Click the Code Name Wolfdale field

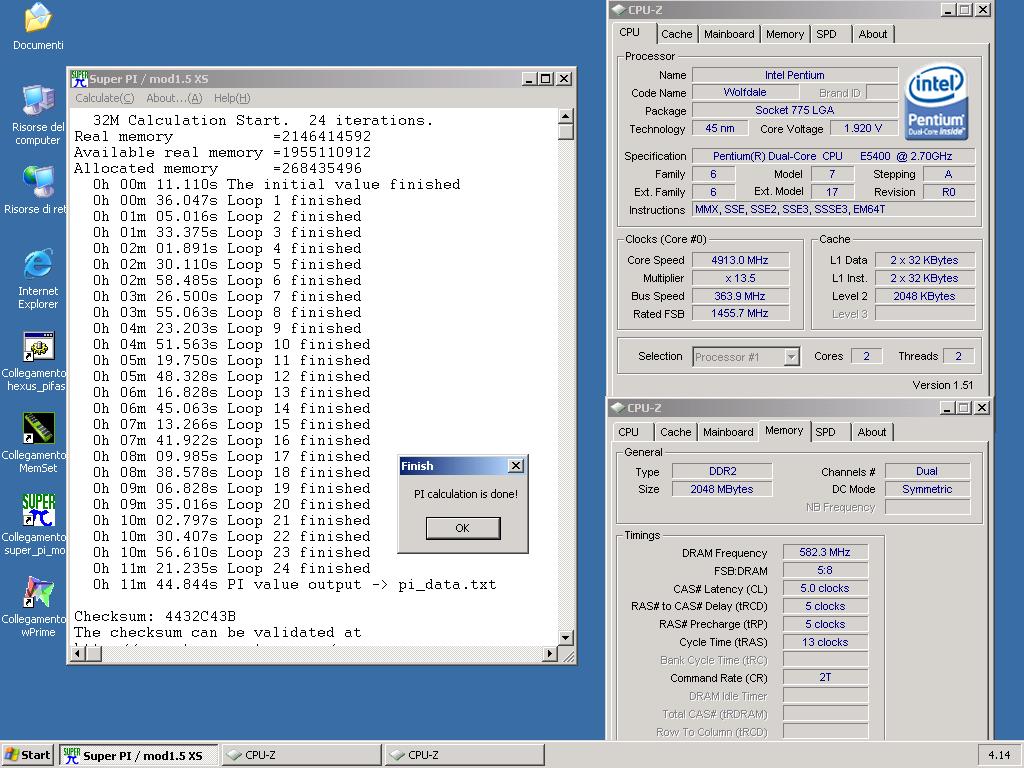pyautogui.click(x=744, y=92)
